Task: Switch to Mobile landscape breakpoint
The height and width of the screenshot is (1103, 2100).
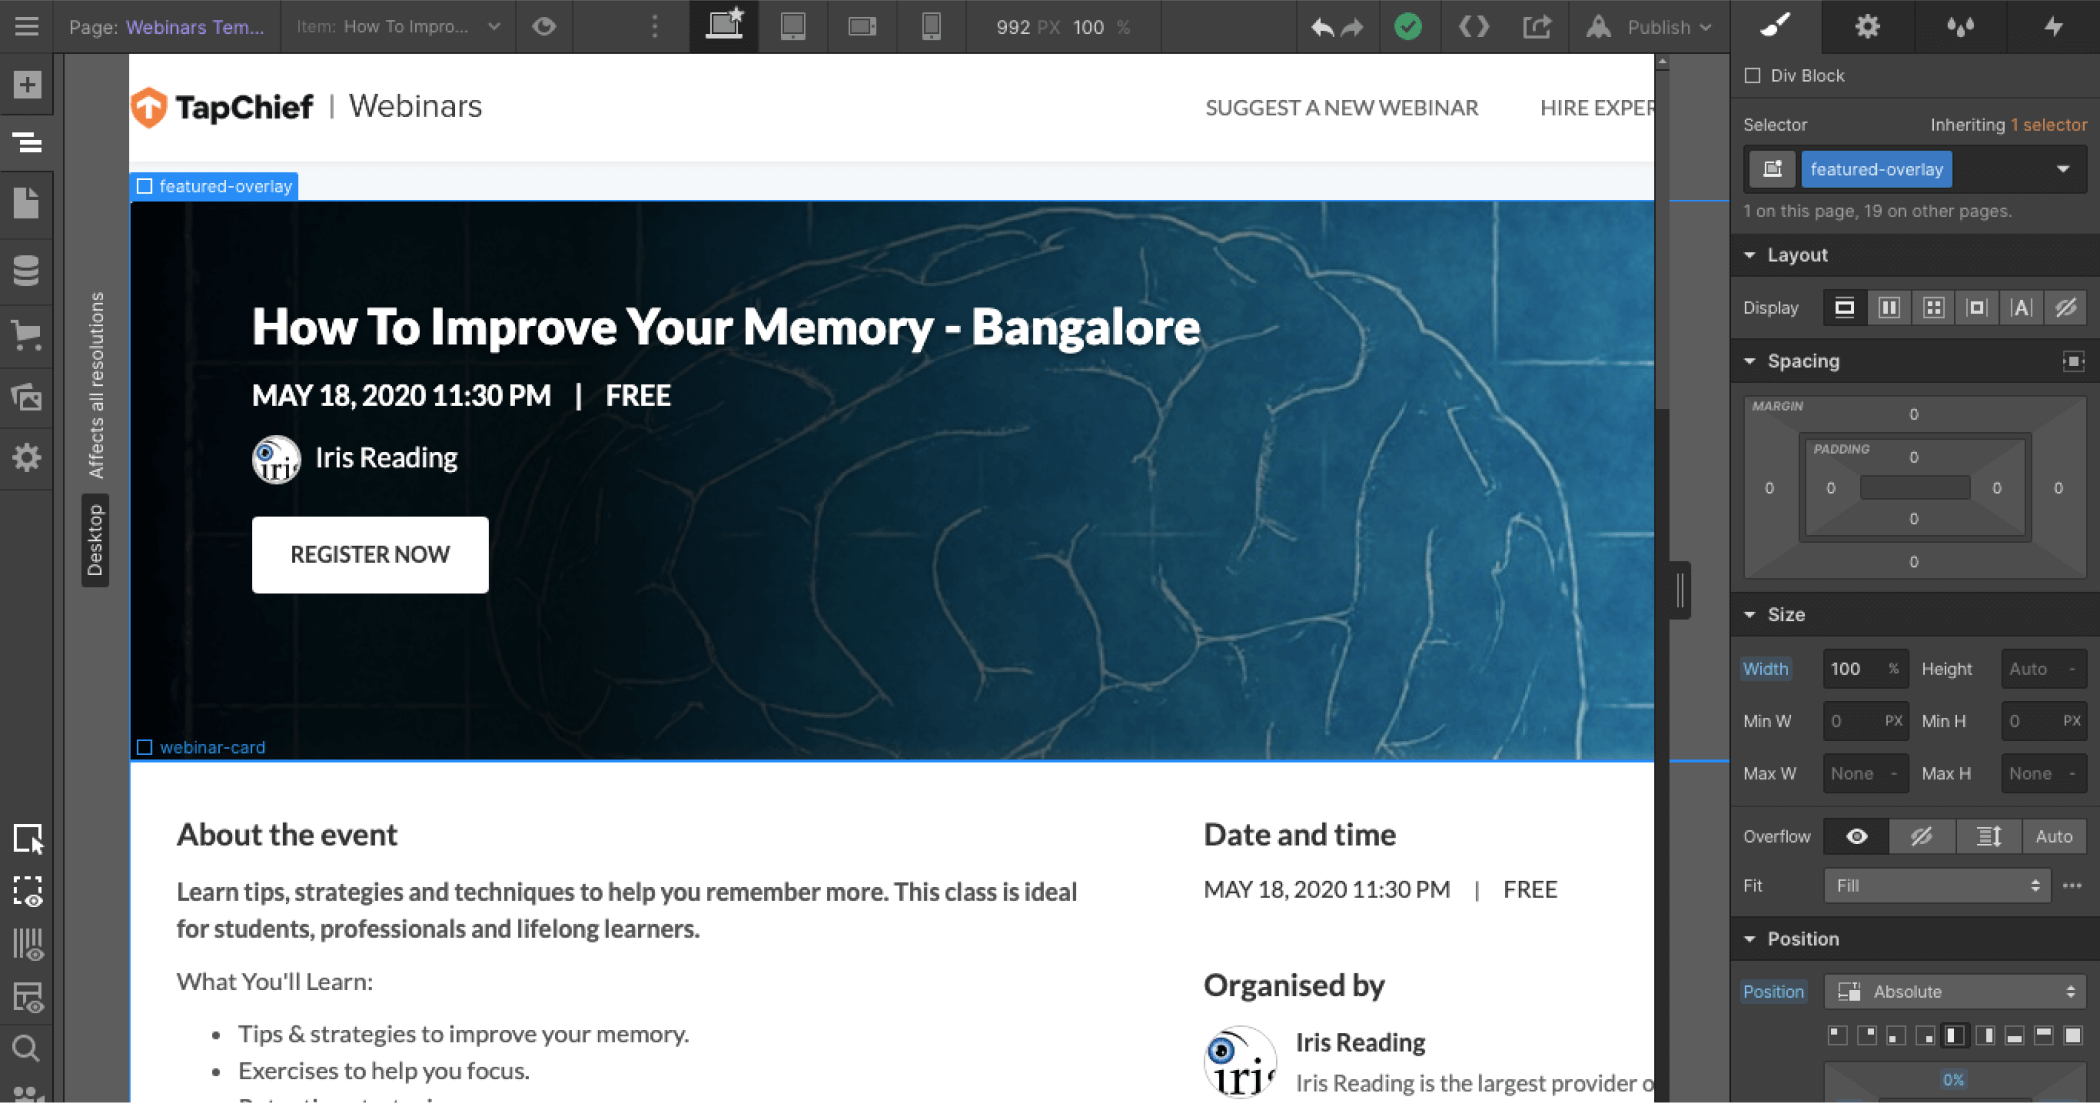Action: [862, 26]
